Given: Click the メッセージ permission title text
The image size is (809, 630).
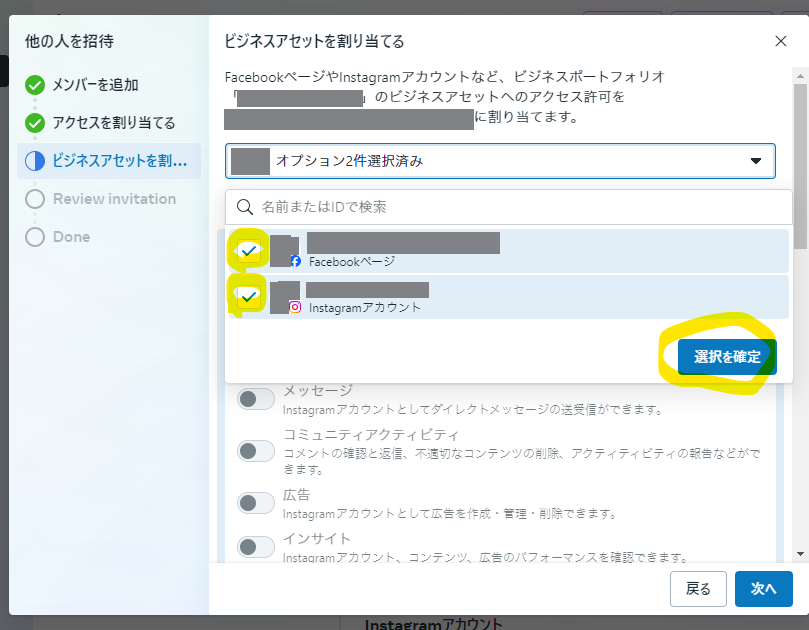Looking at the screenshot, I should (x=318, y=390).
